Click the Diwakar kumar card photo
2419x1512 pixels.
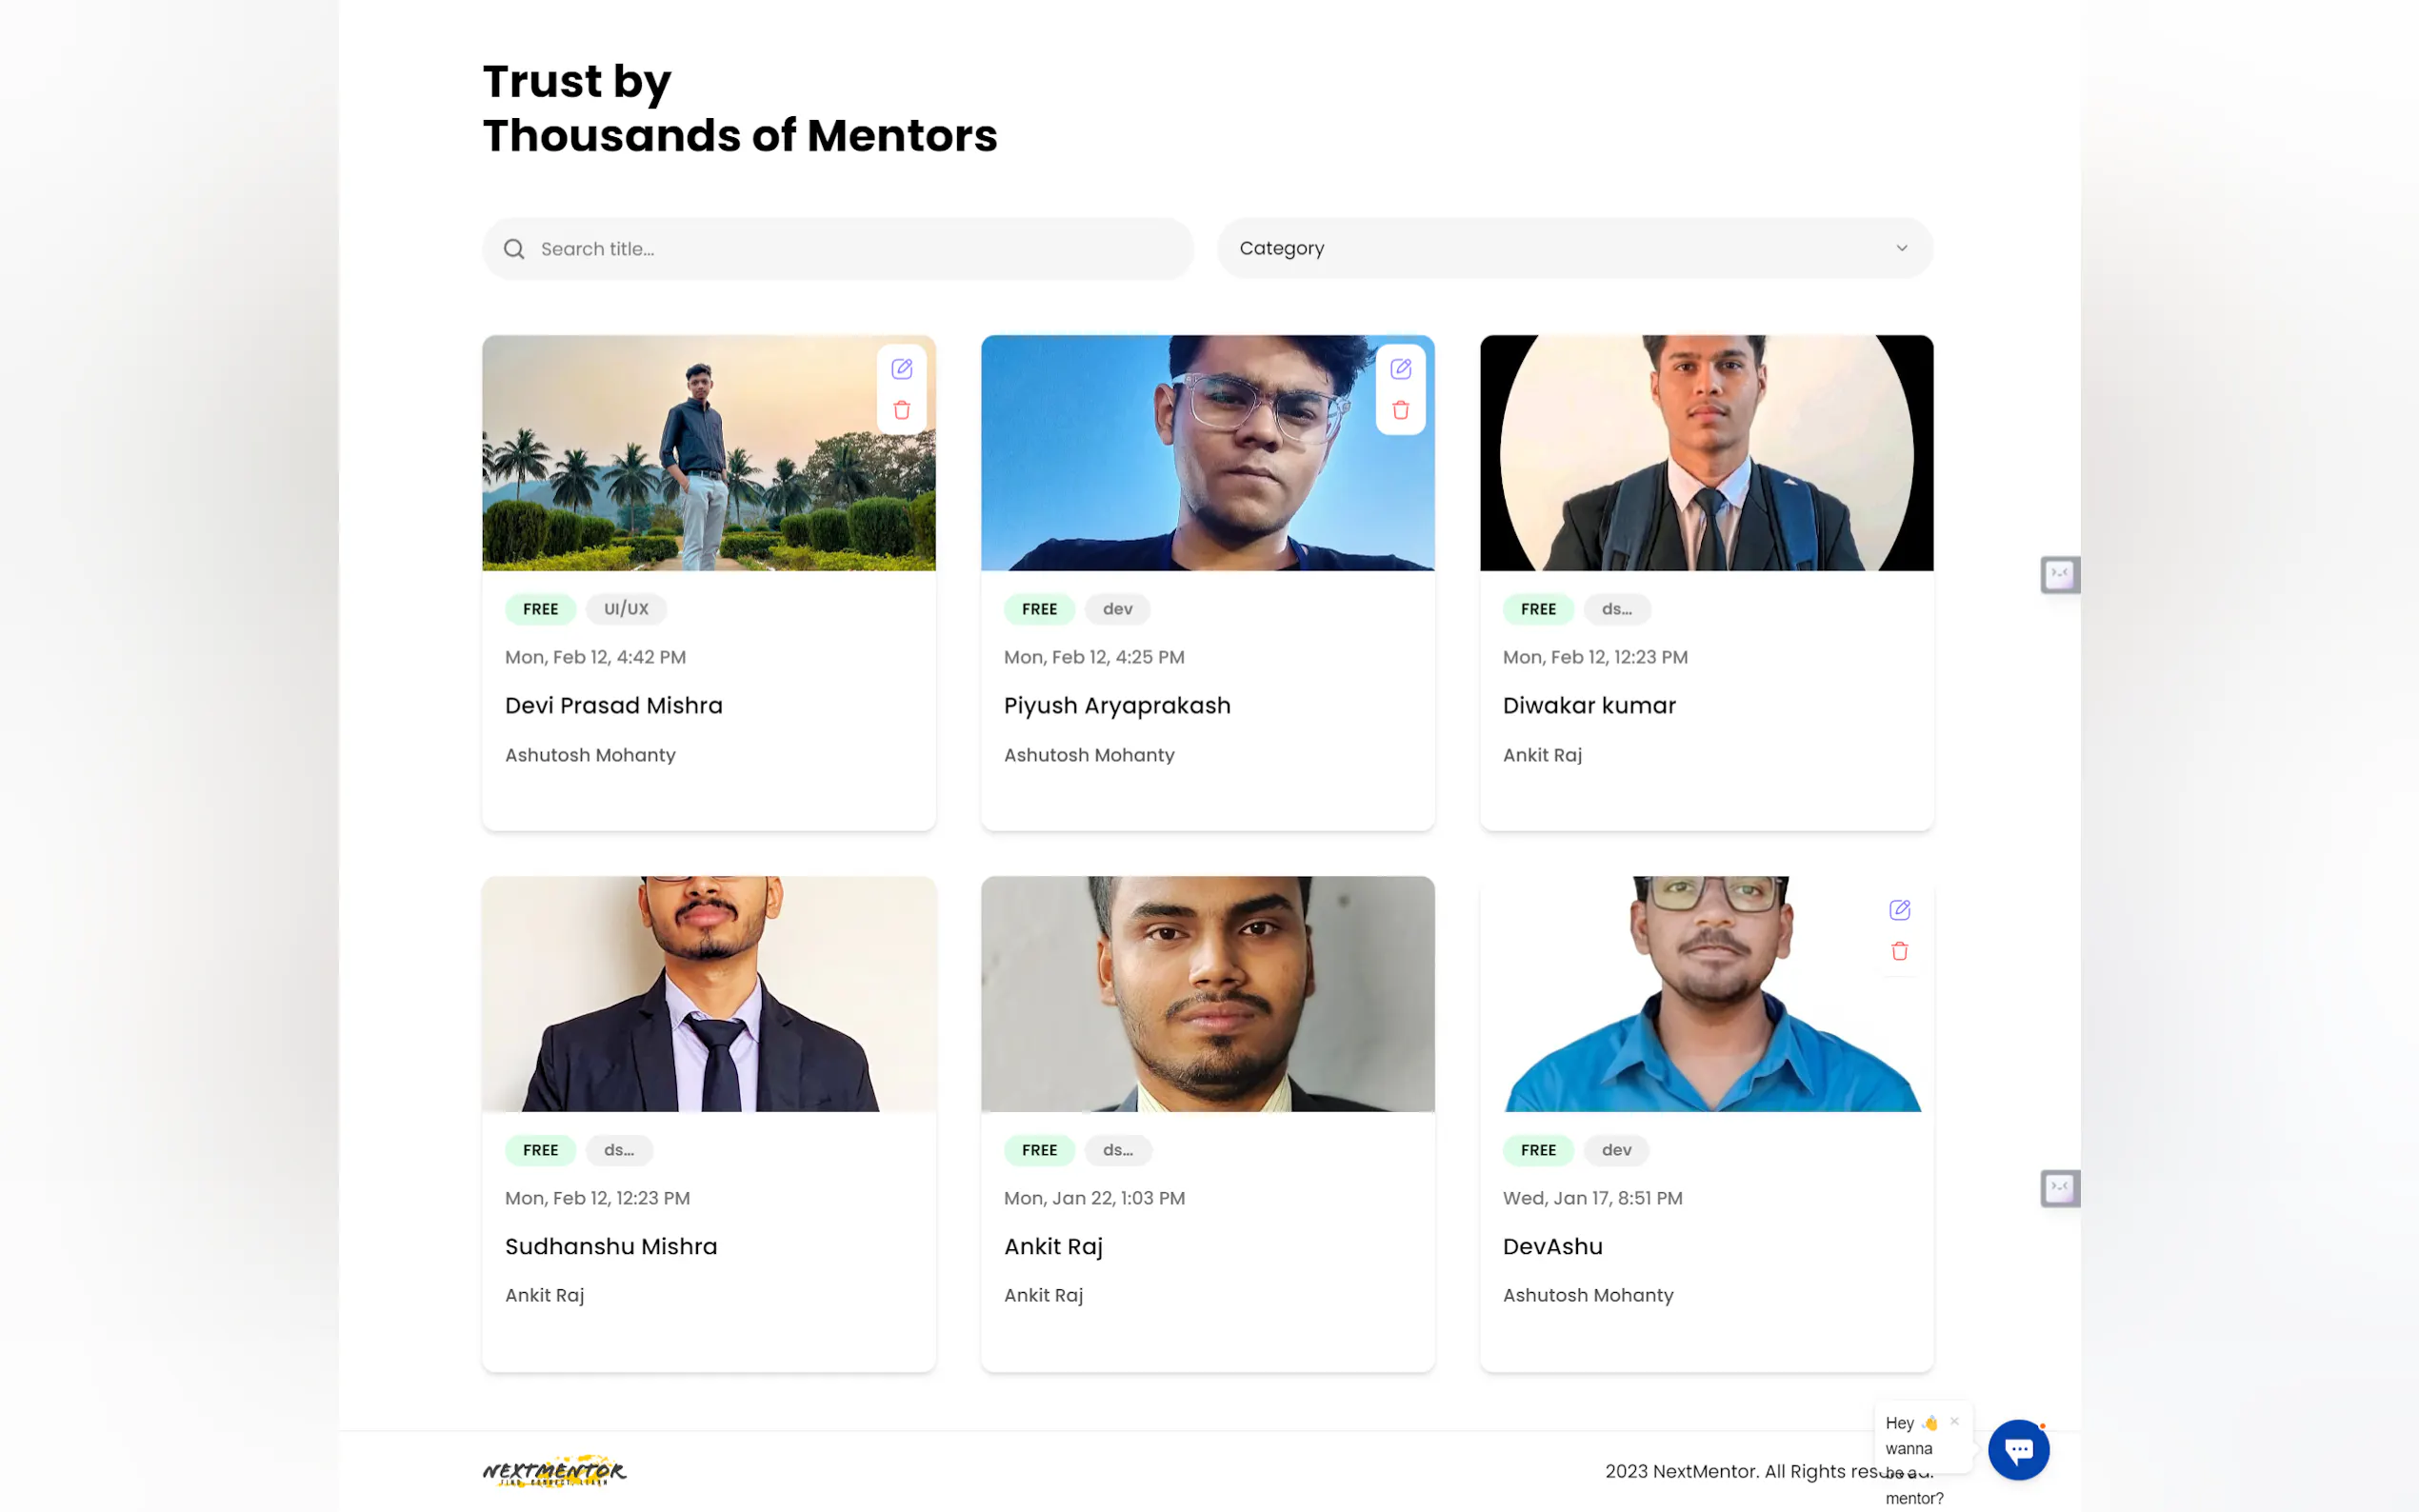(x=1706, y=453)
